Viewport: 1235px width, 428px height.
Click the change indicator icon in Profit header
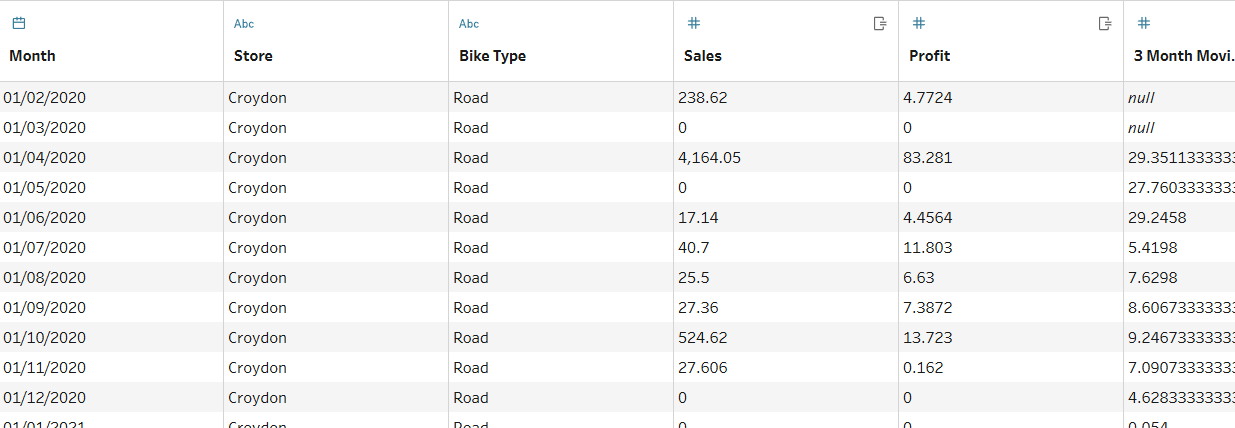click(x=1105, y=23)
